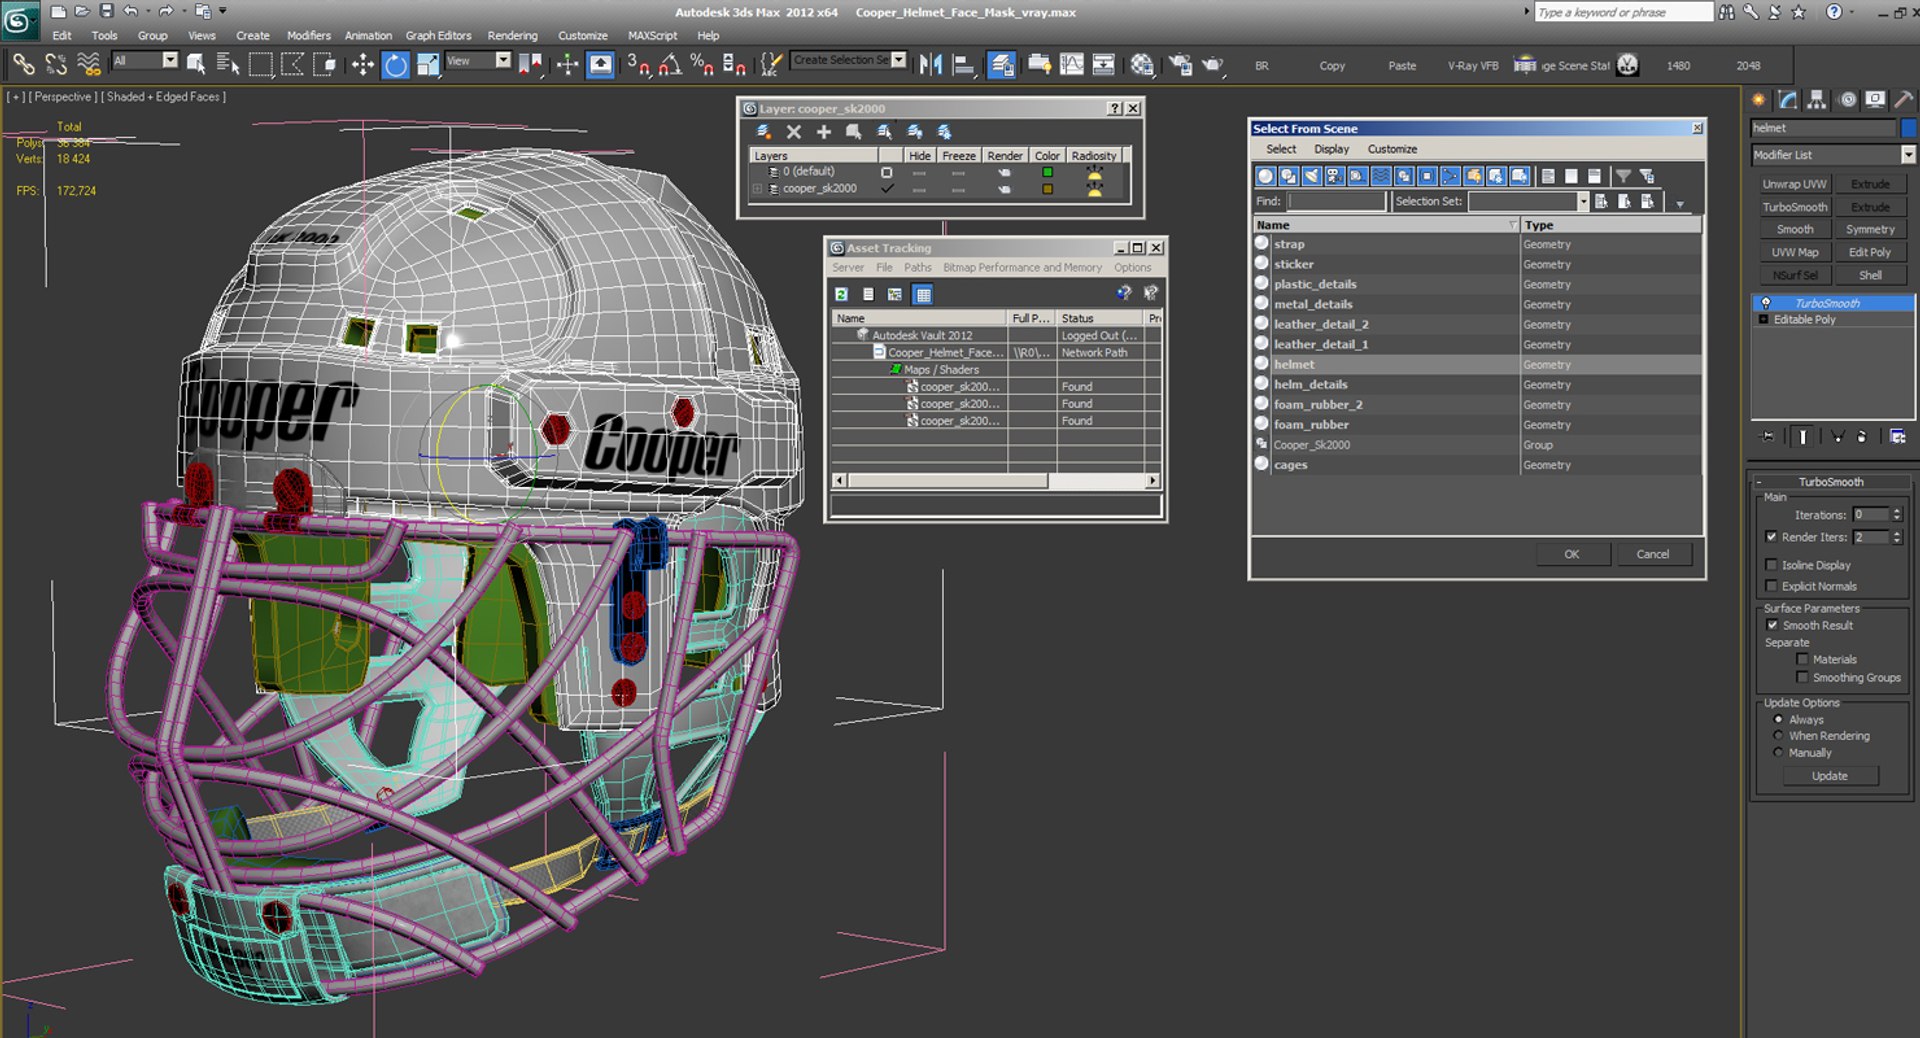Create new layer in Layer dialog
The image size is (1920, 1038).
[x=763, y=132]
